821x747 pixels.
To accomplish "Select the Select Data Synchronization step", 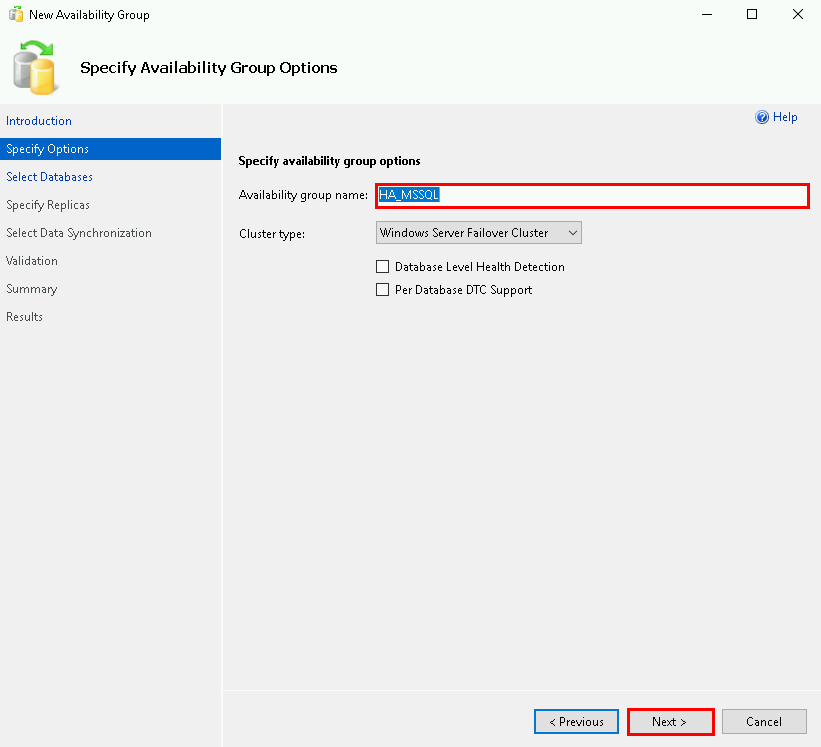I will 79,233.
